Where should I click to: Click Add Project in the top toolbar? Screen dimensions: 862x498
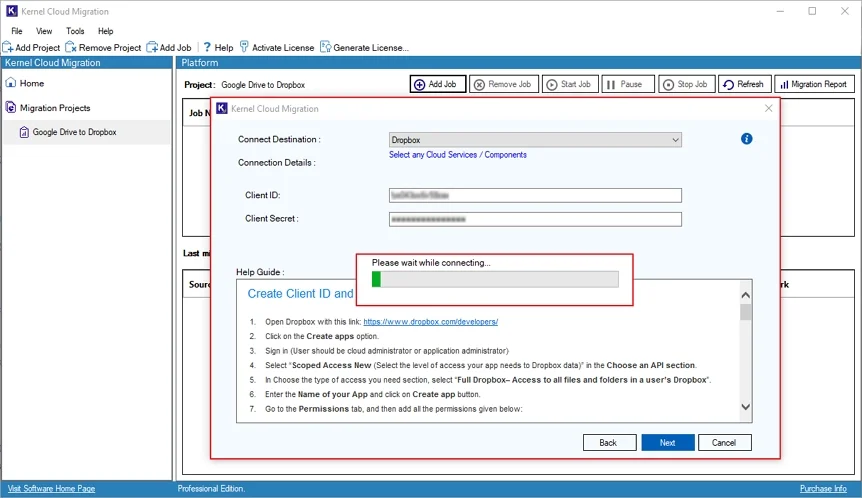click(31, 48)
